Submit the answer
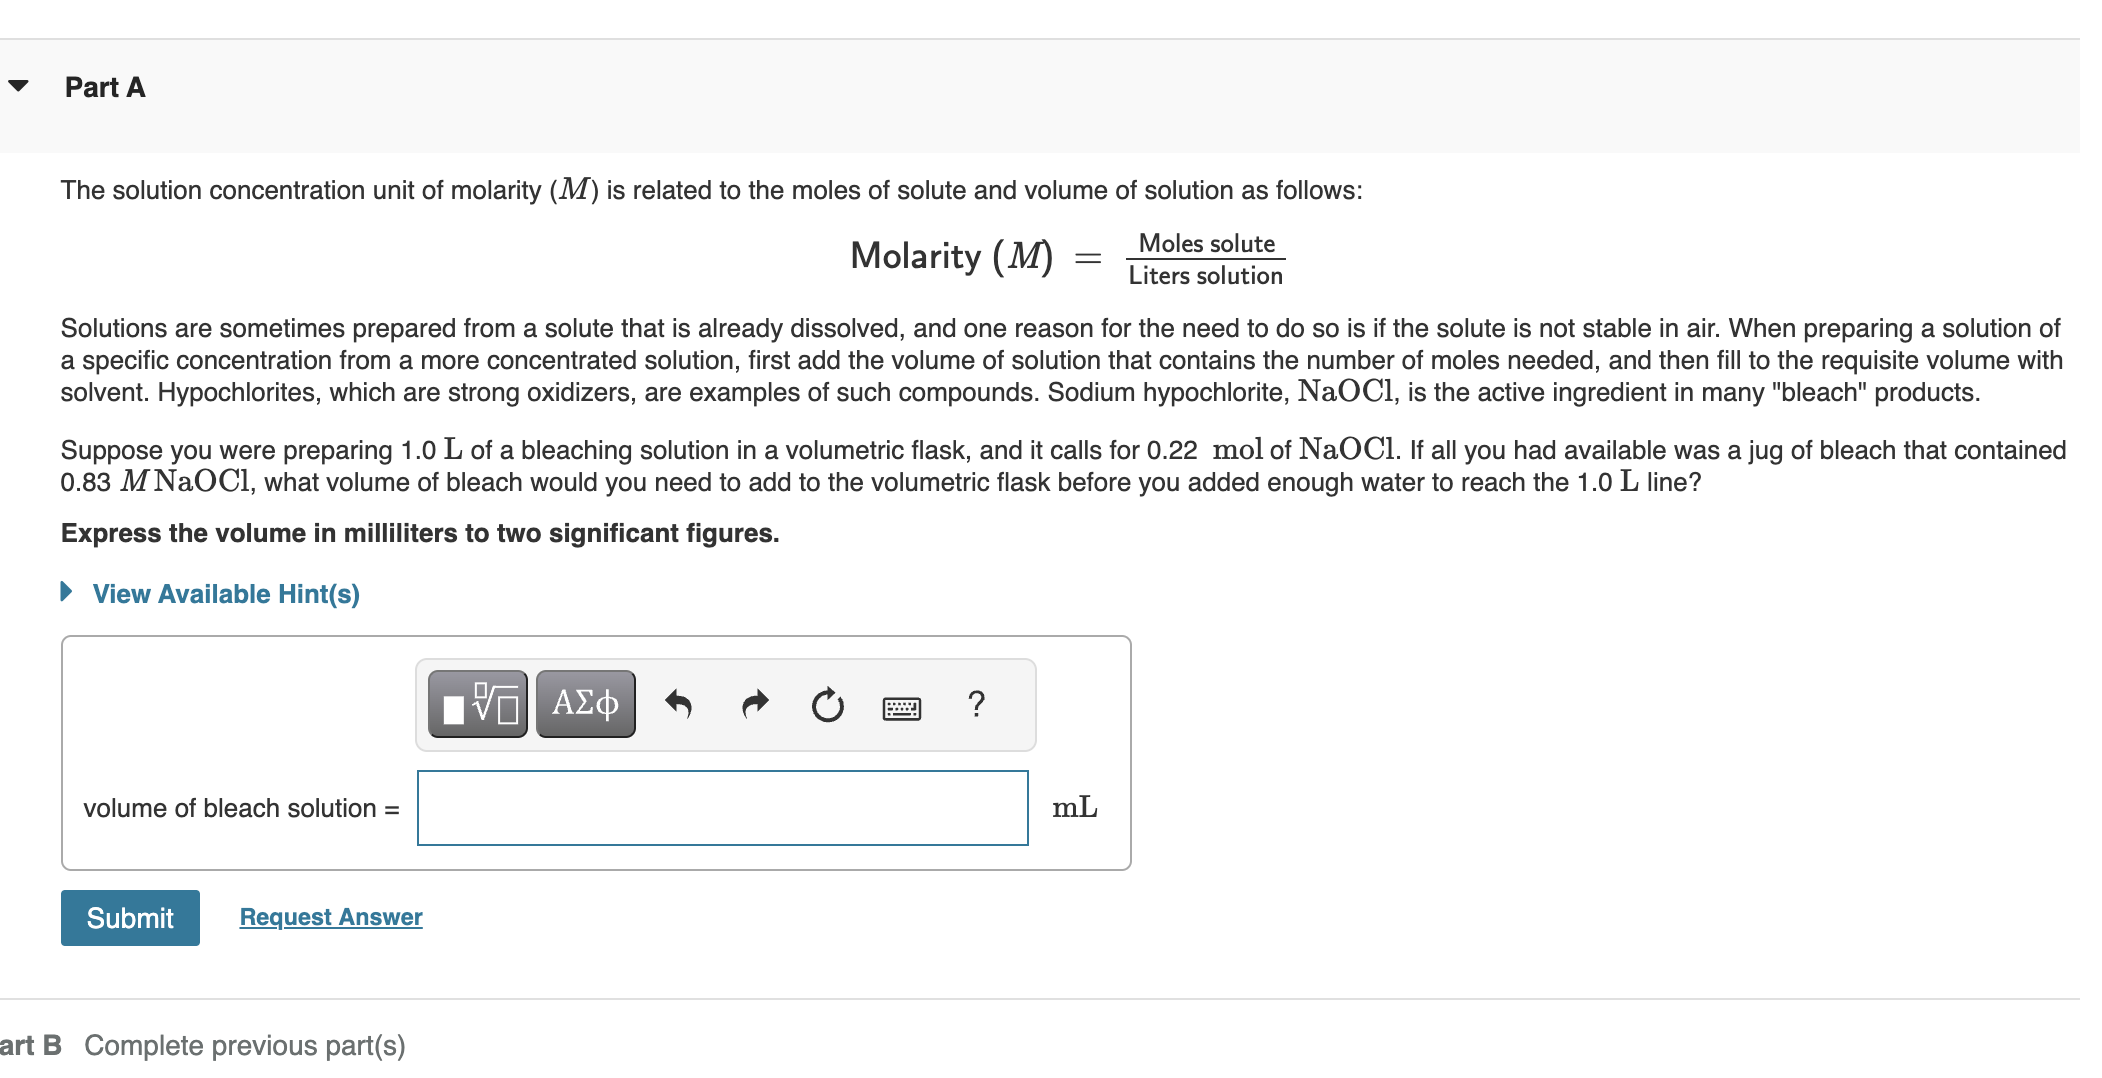 tap(129, 917)
